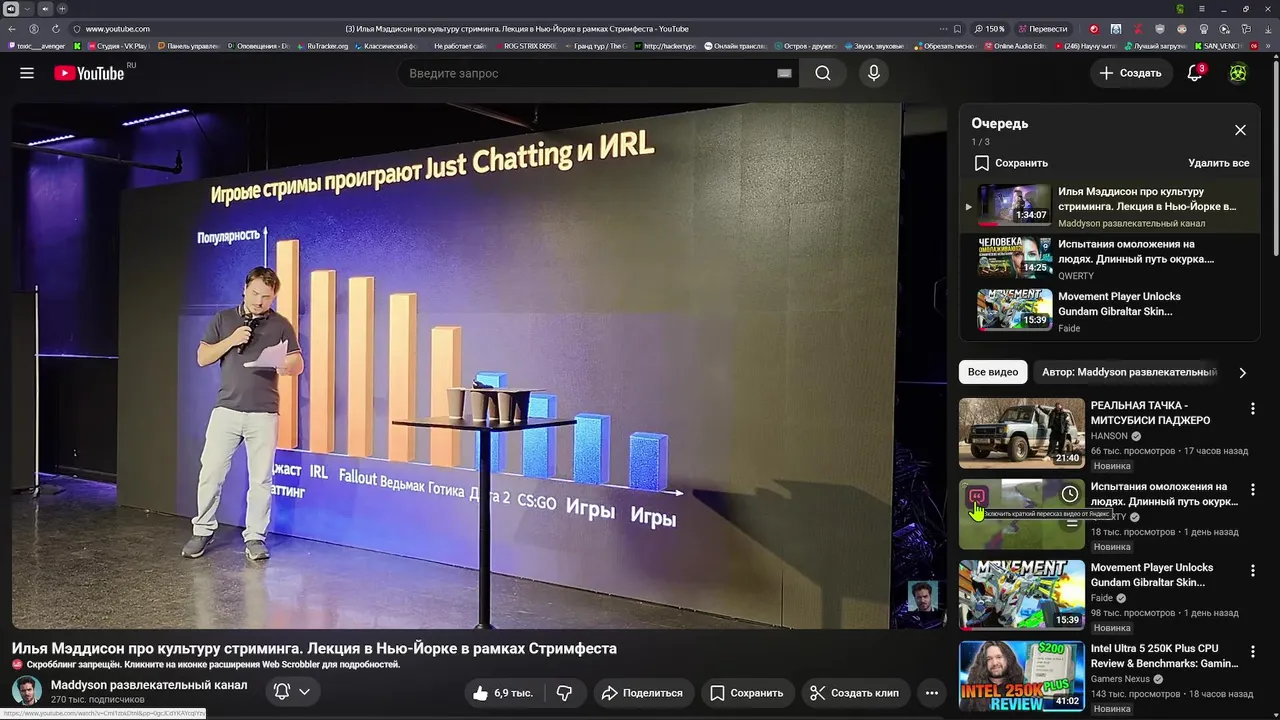Viewport: 1280px width, 720px height.
Task: Reload the page in browser toolbar
Action: [x=55, y=29]
